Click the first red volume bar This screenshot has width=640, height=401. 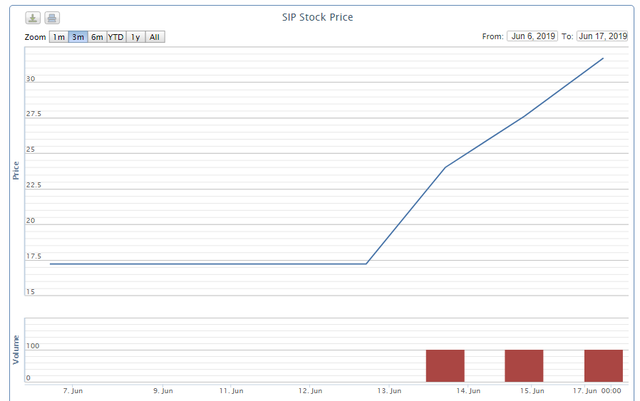(445, 365)
